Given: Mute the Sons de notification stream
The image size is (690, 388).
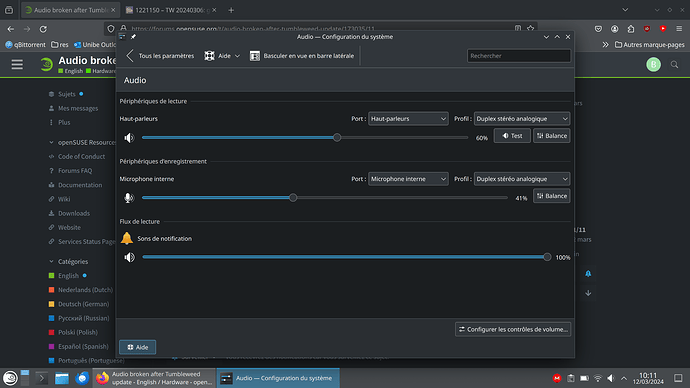Looking at the screenshot, I should [x=129, y=257].
